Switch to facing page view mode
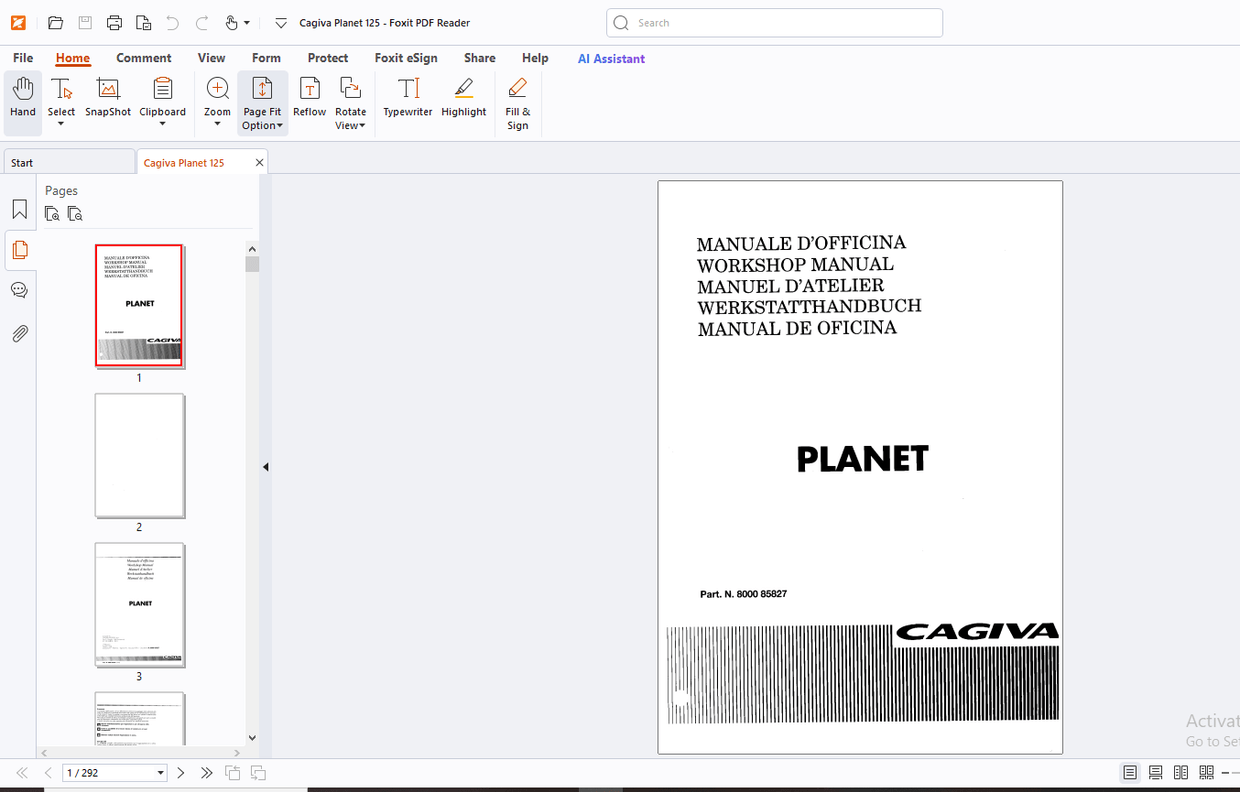This screenshot has width=1240, height=792. point(1180,772)
